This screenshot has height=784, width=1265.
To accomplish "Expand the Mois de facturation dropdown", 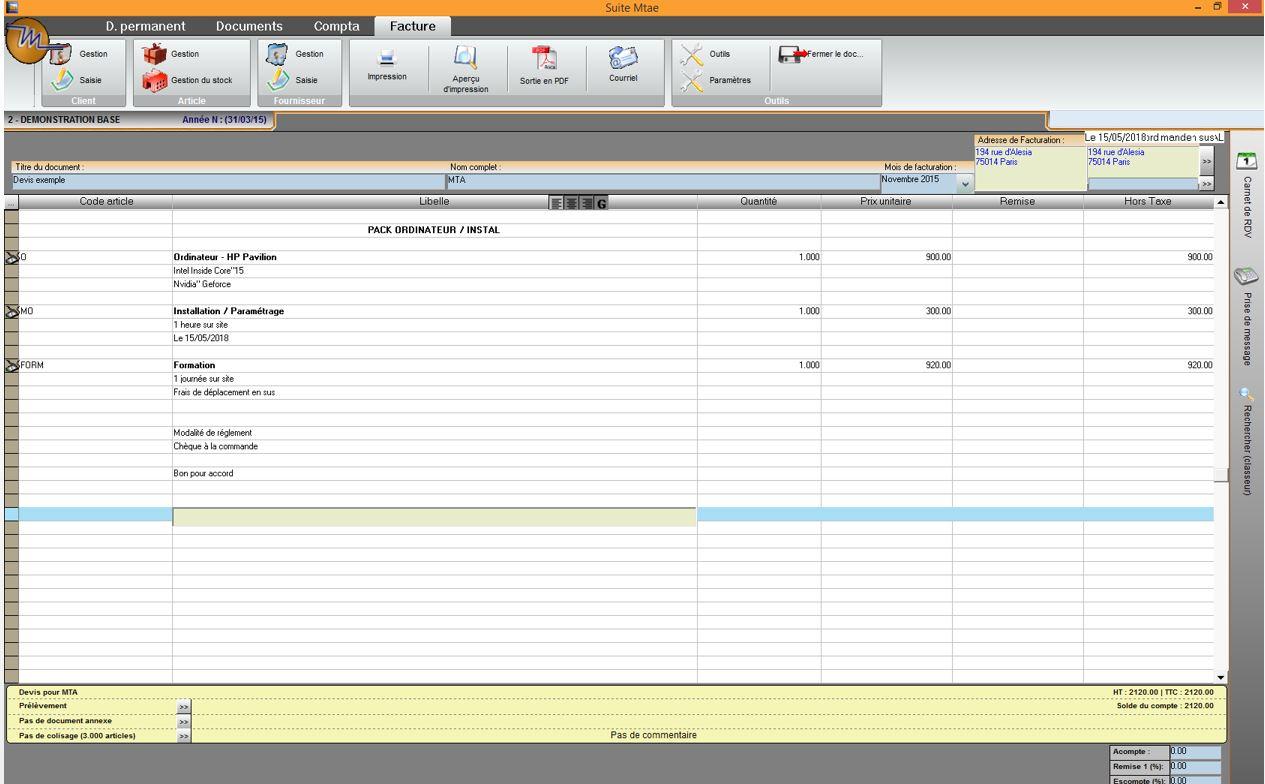I will point(965,183).
